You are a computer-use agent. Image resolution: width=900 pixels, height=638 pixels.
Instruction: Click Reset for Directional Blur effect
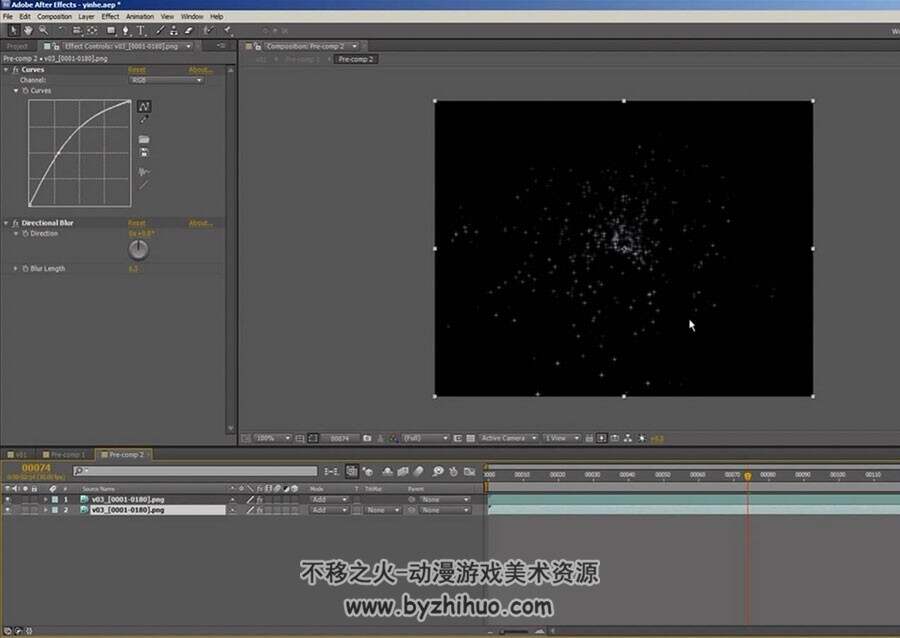pos(137,223)
